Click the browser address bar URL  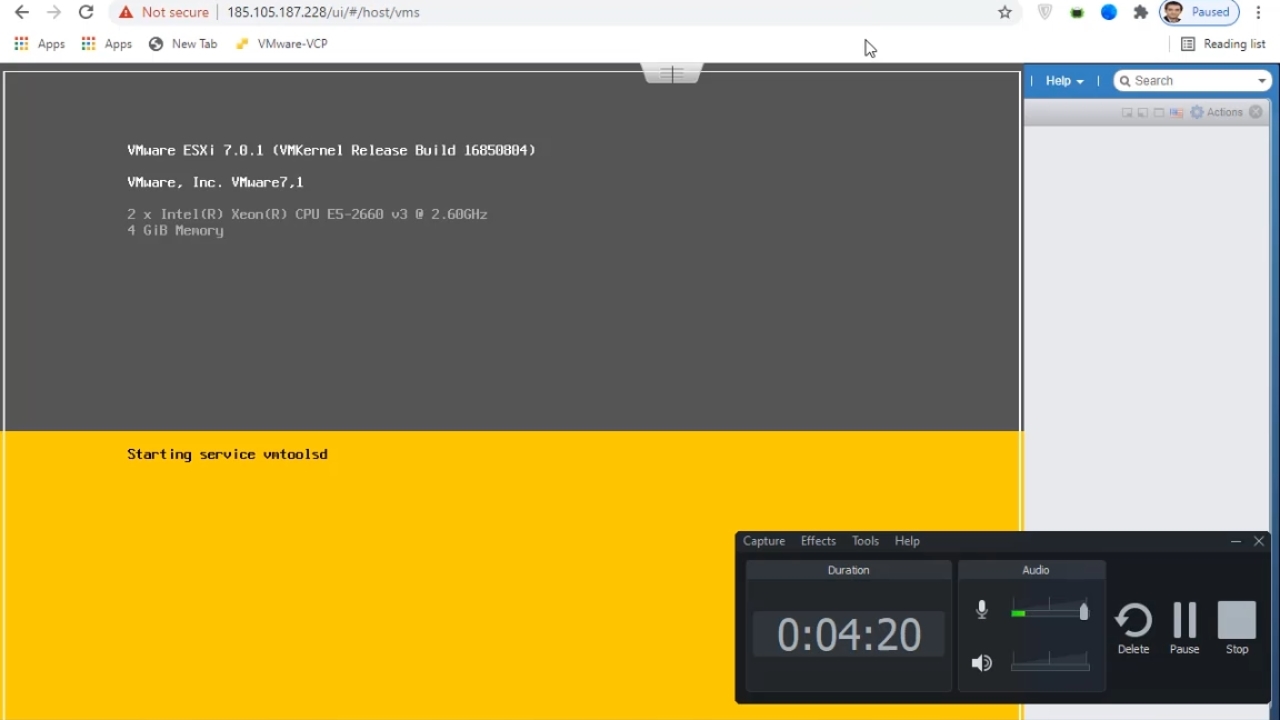tap(323, 12)
